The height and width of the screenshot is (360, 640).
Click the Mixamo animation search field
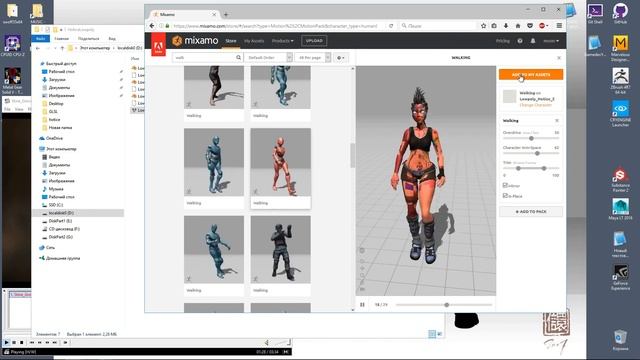tap(204, 58)
